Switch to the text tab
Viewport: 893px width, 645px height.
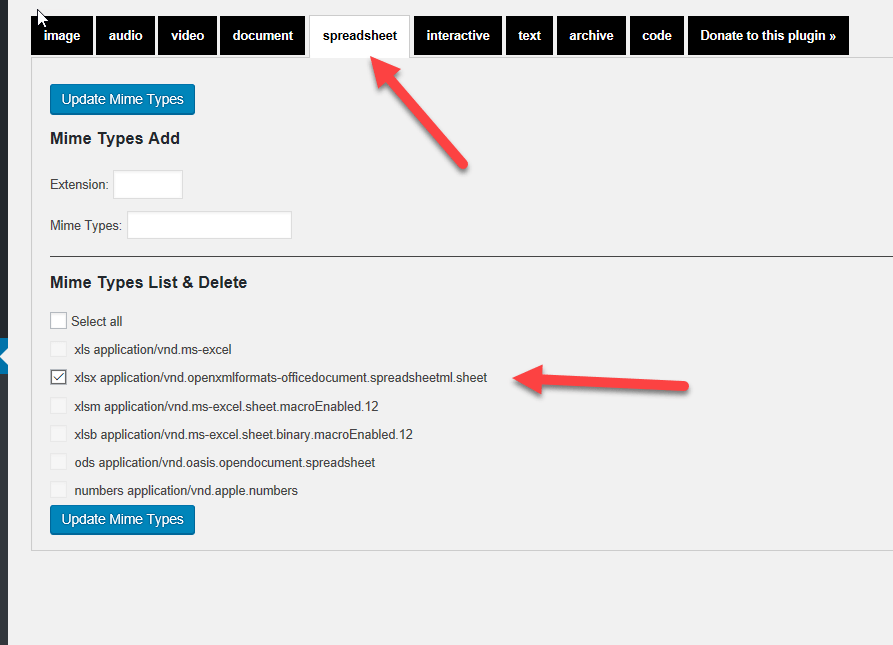[529, 36]
